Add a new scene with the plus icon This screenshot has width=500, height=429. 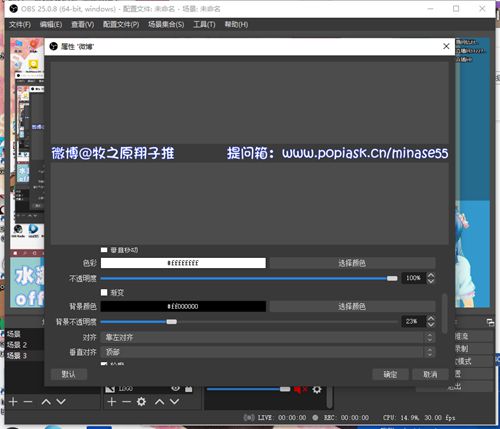pyautogui.click(x=13, y=402)
